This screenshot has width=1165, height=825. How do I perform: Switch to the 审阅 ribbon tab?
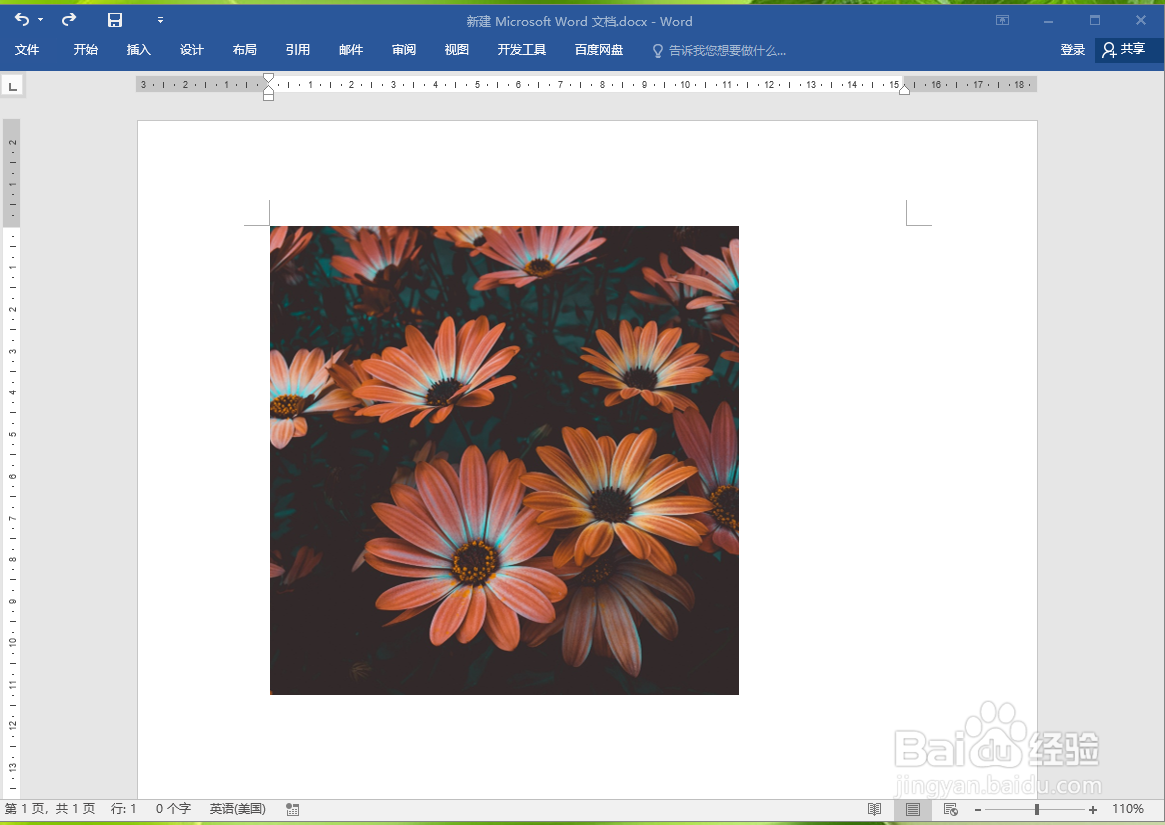pos(403,50)
